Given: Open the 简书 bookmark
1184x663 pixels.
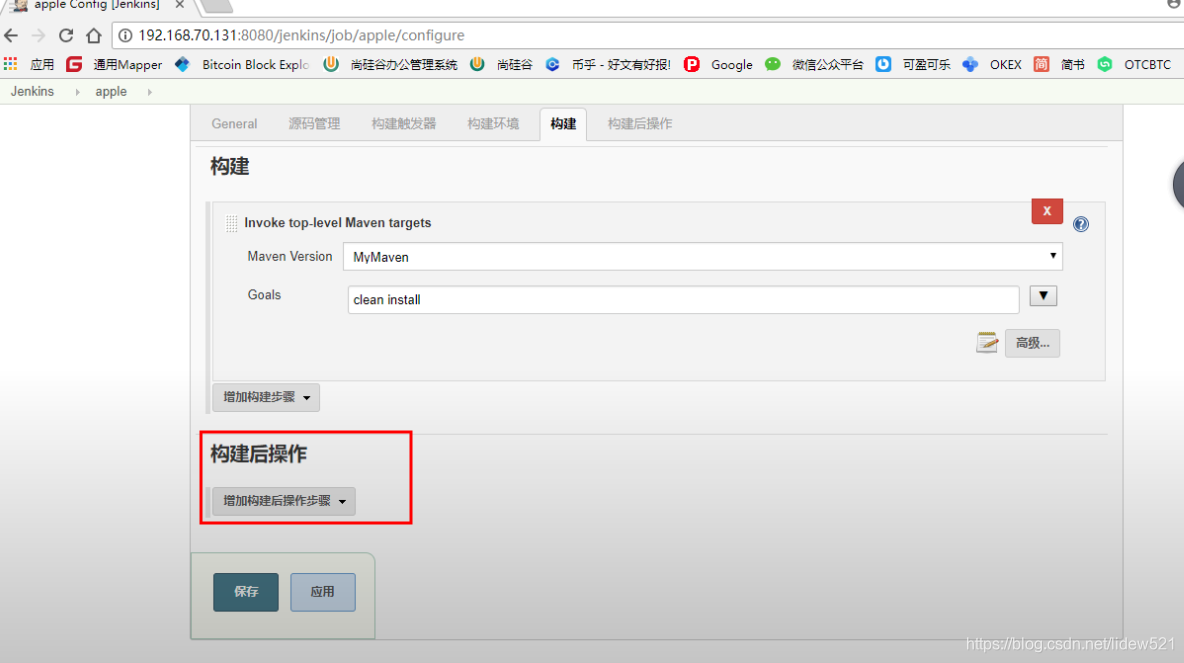Looking at the screenshot, I should 1059,64.
